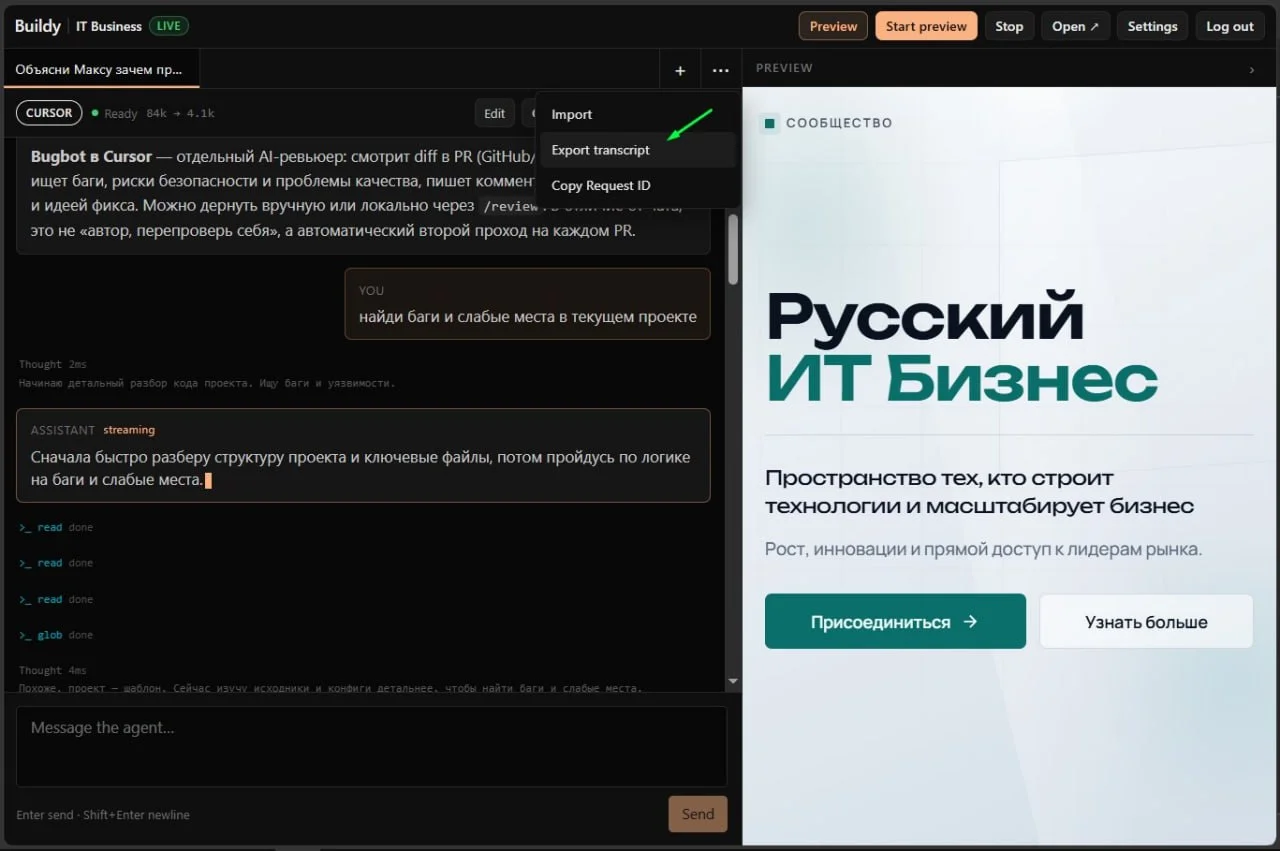Click the CURSOR agent badge
Image resolution: width=1280 pixels, height=851 pixels.
coord(49,113)
